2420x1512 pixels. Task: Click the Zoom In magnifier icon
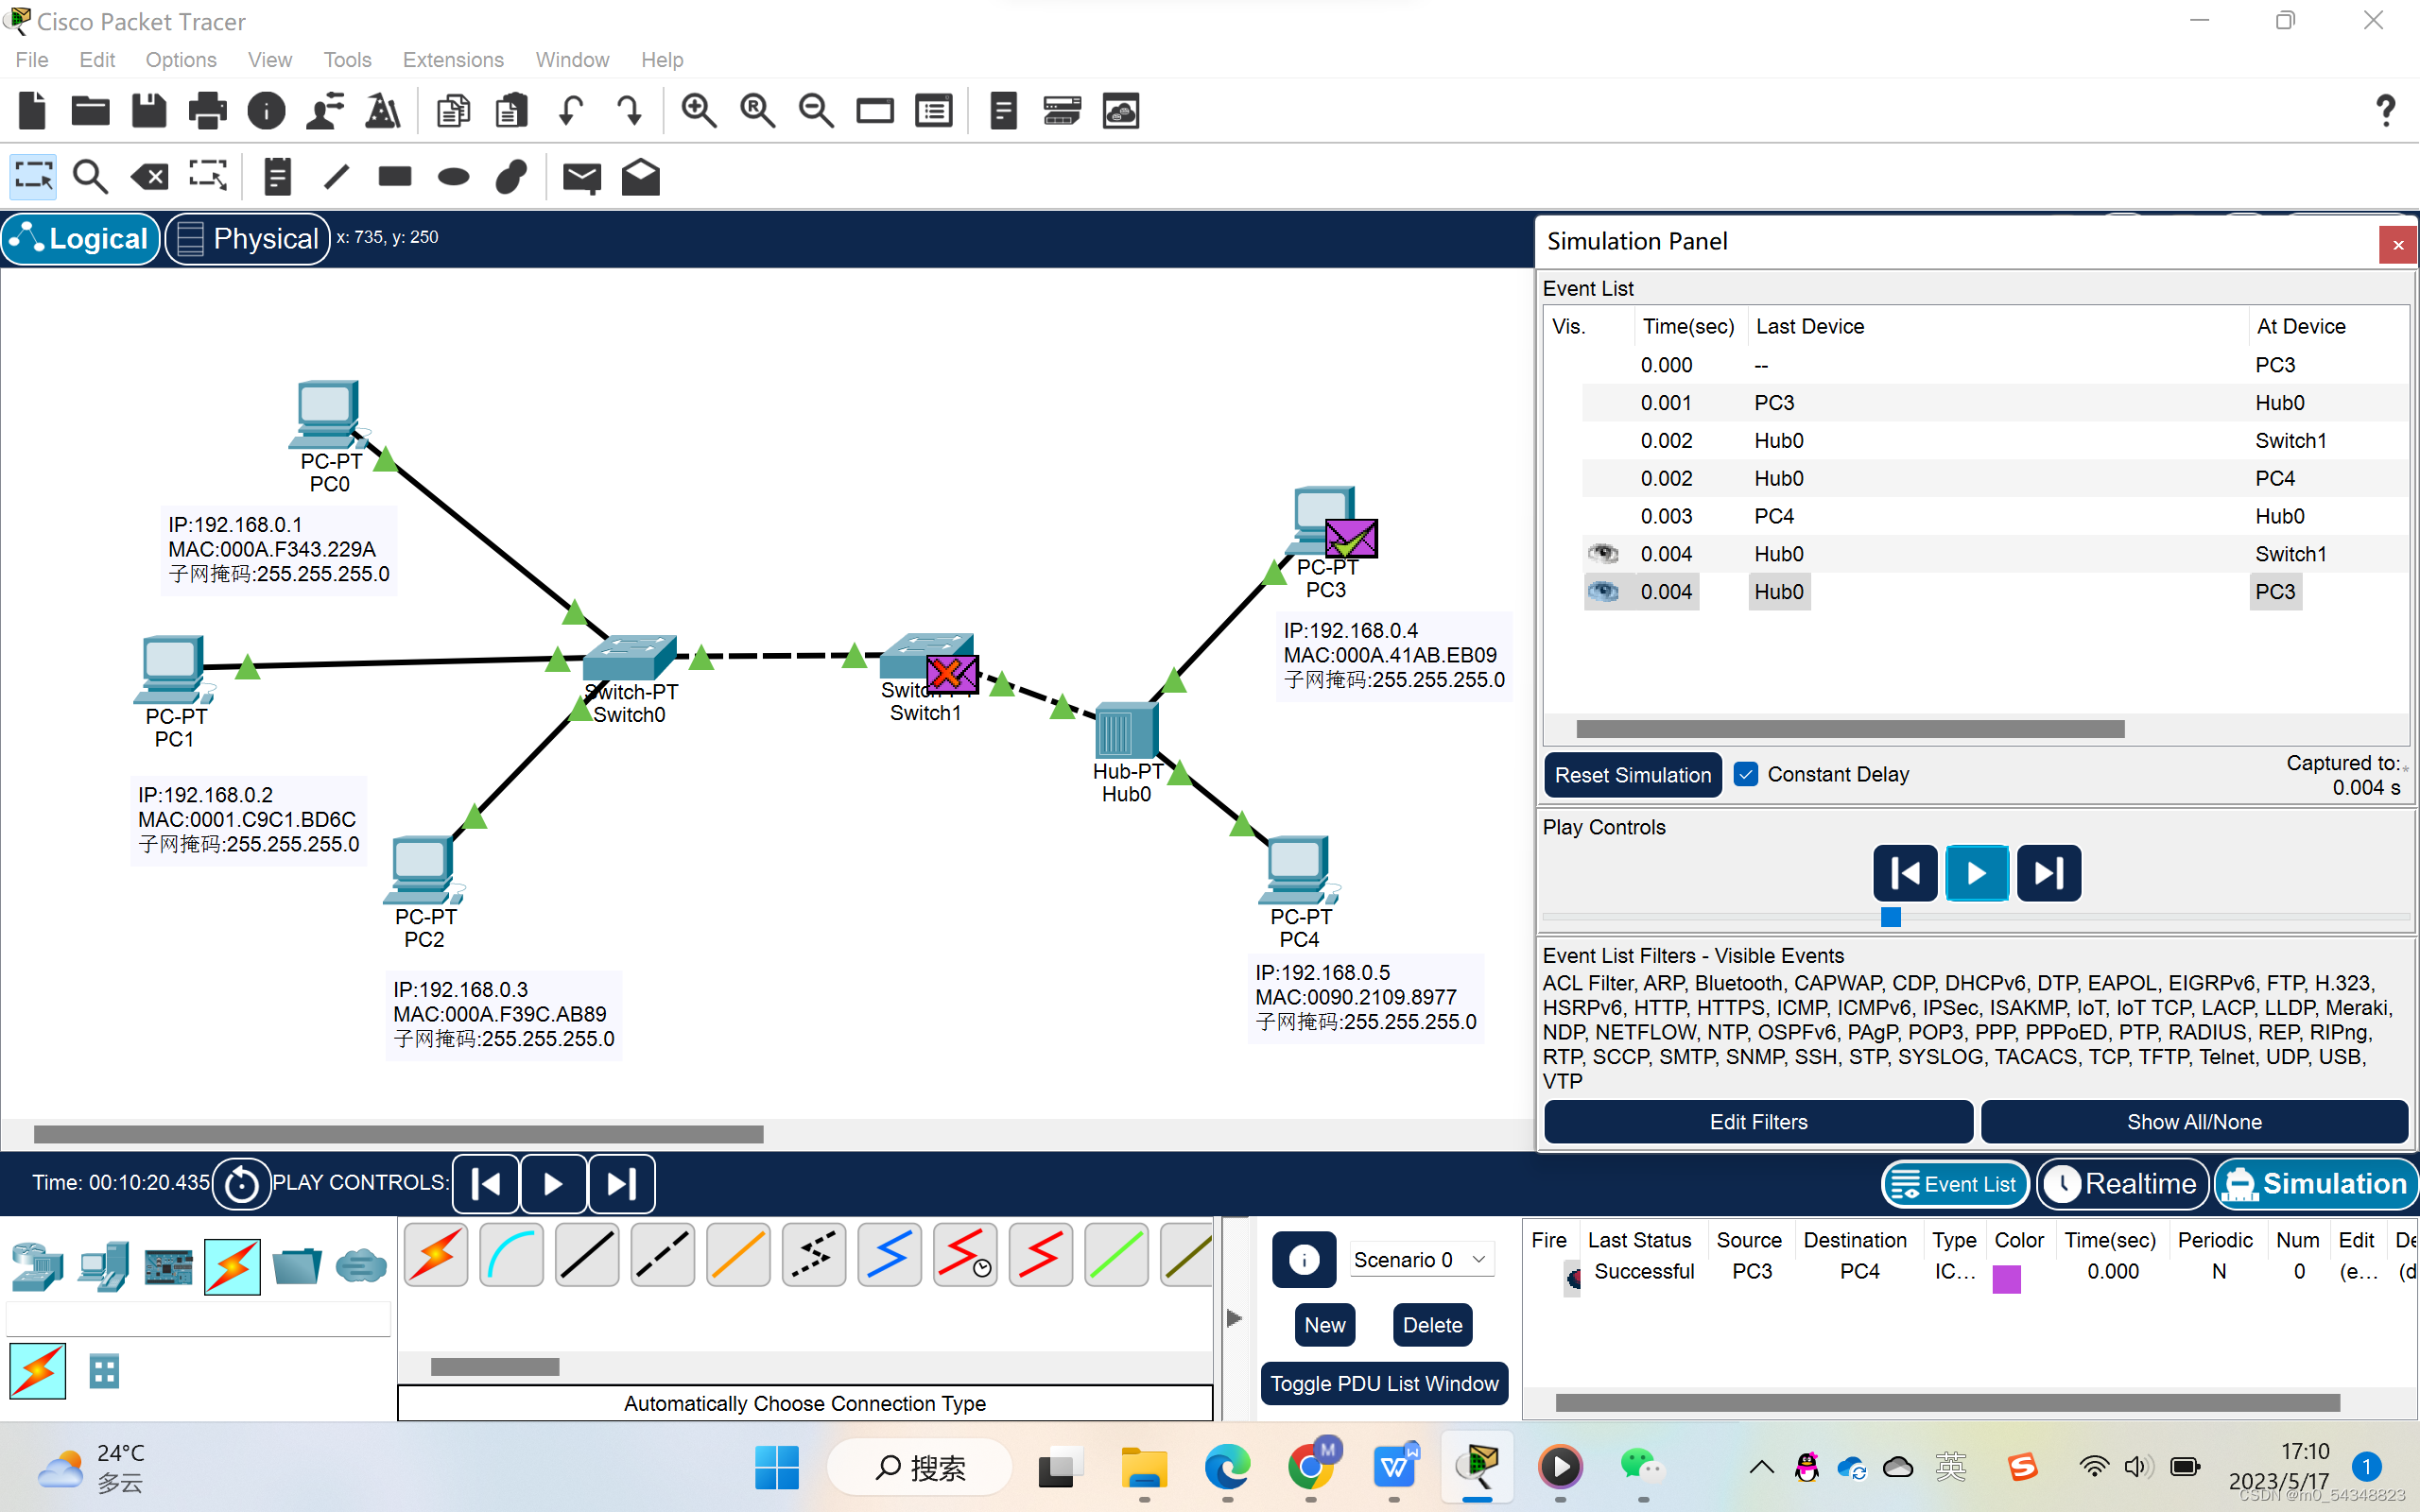click(x=698, y=111)
